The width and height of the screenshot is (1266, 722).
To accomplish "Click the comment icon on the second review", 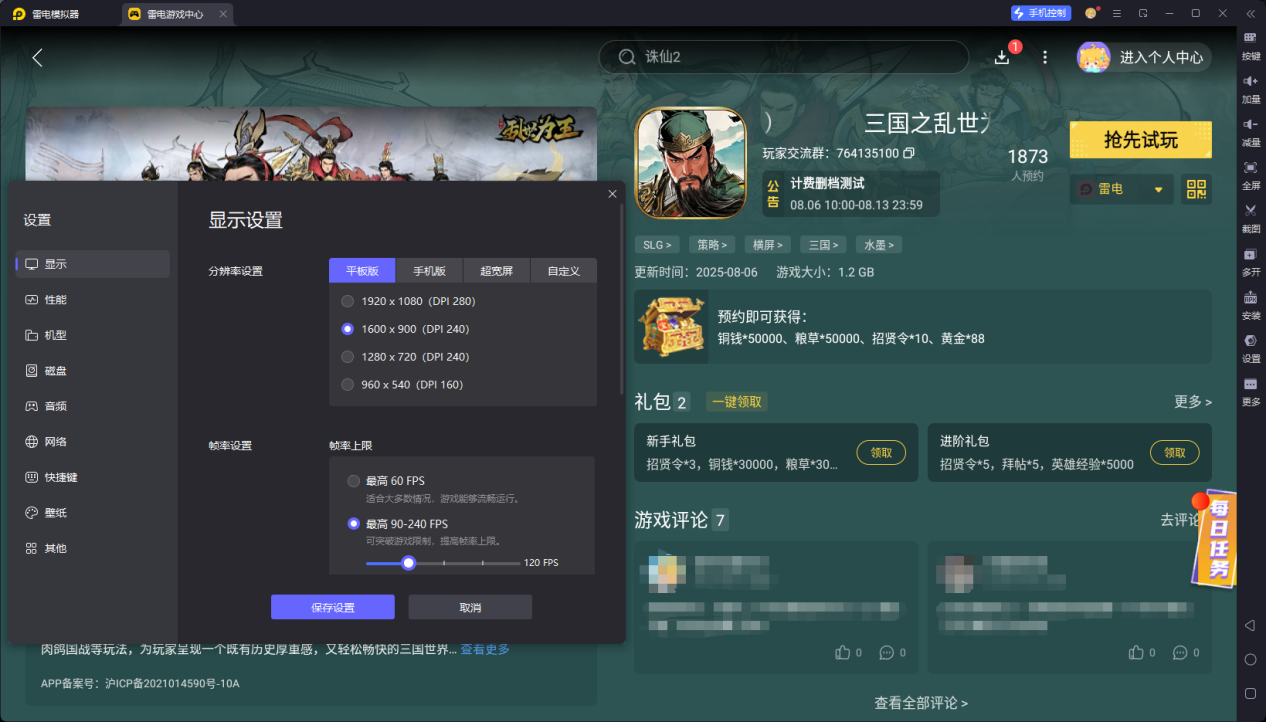I will [x=1181, y=653].
